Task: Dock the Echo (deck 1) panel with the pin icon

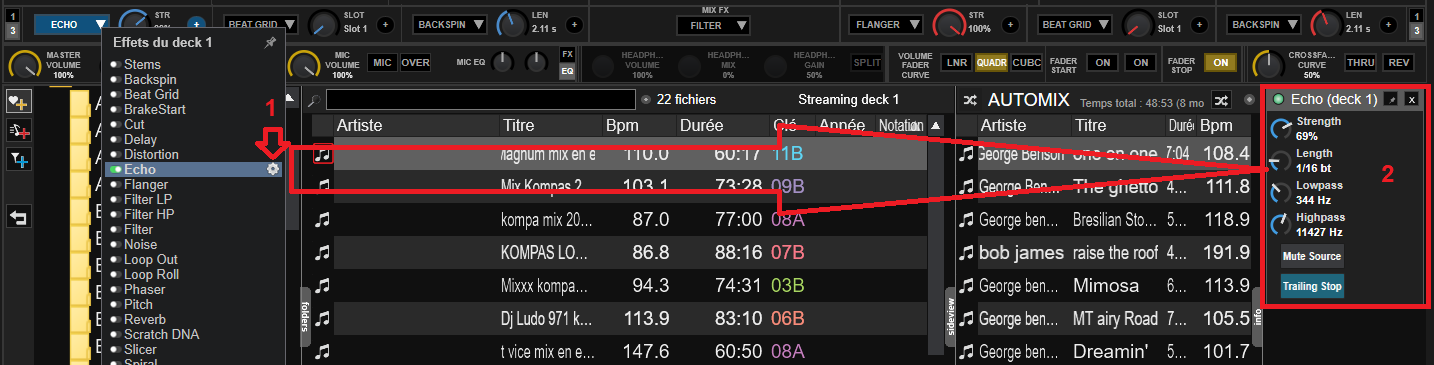Action: click(x=1391, y=100)
